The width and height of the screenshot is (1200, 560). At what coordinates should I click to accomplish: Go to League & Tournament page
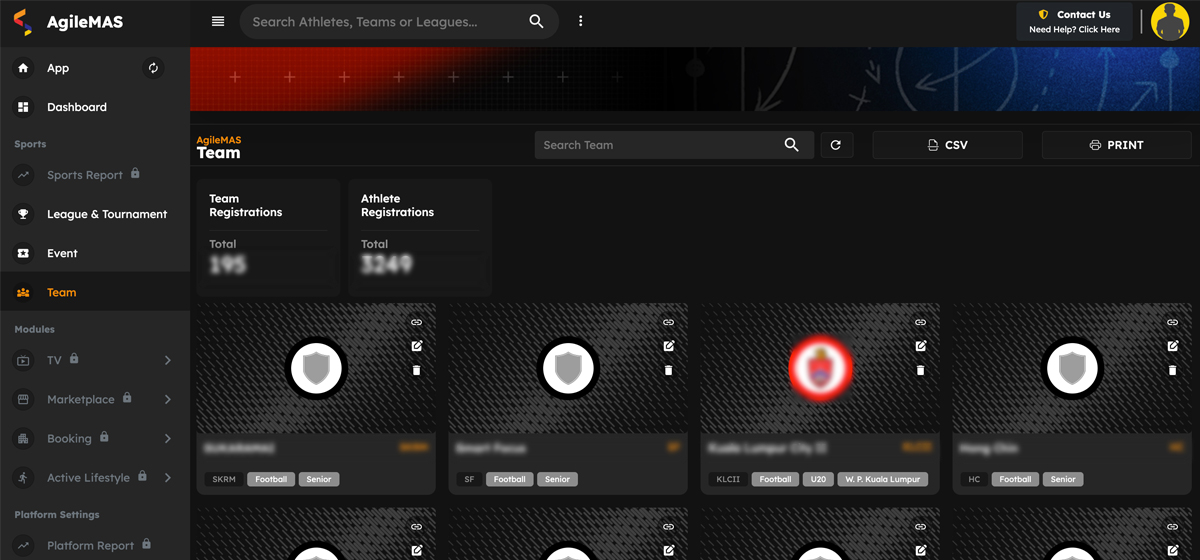point(106,214)
